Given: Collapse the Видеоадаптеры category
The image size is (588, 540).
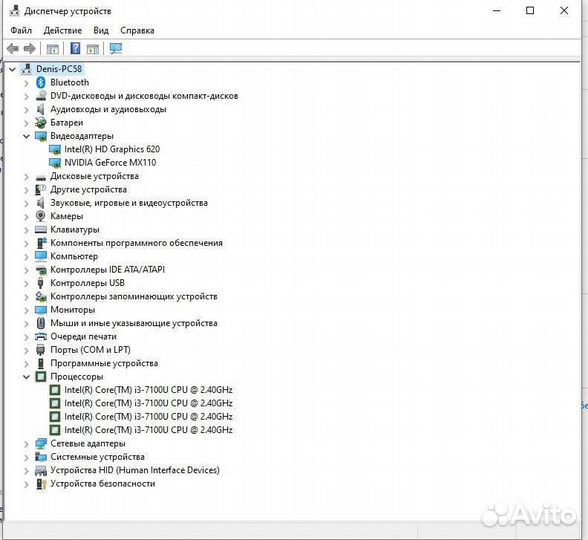Looking at the screenshot, I should 26,136.
